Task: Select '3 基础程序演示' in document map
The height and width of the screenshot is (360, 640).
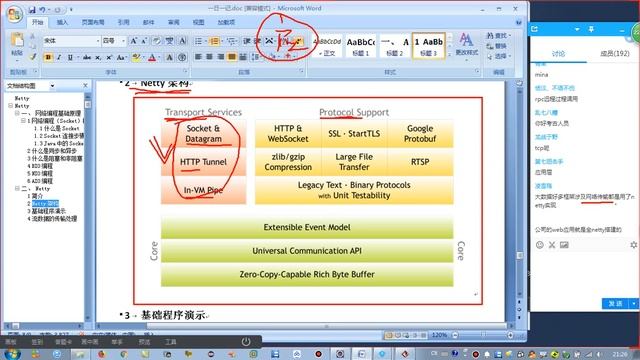Action: (46, 211)
